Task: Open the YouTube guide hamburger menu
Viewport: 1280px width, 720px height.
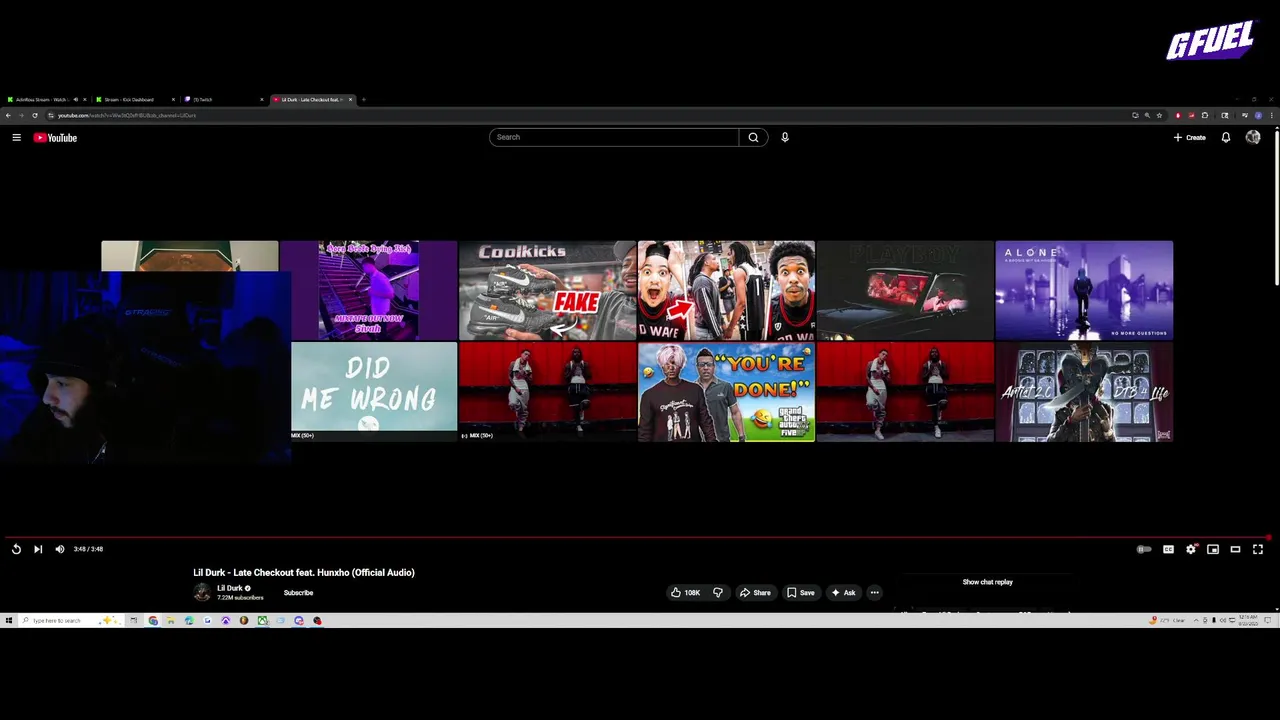Action: (x=16, y=138)
